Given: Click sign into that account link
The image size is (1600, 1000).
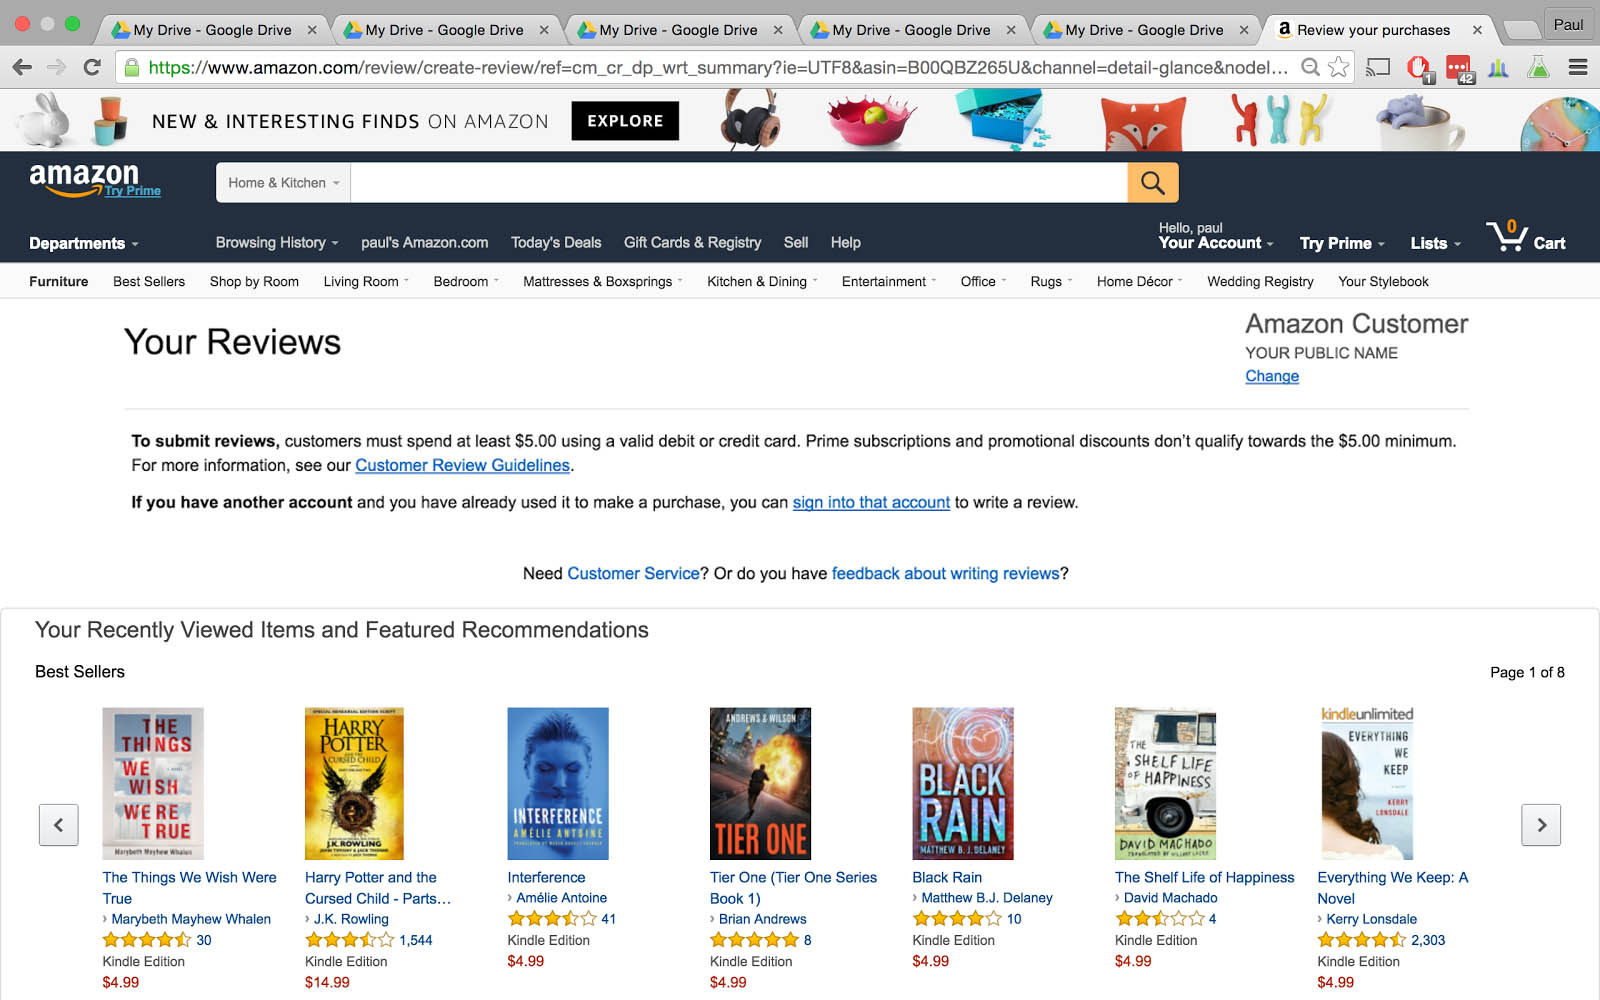Looking at the screenshot, I should pos(871,502).
